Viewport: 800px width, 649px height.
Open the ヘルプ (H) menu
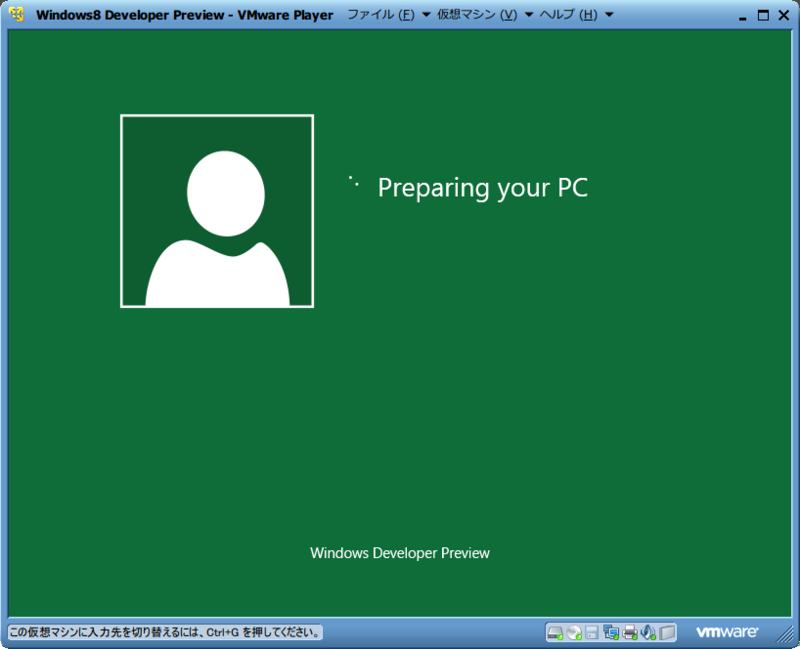[568, 15]
